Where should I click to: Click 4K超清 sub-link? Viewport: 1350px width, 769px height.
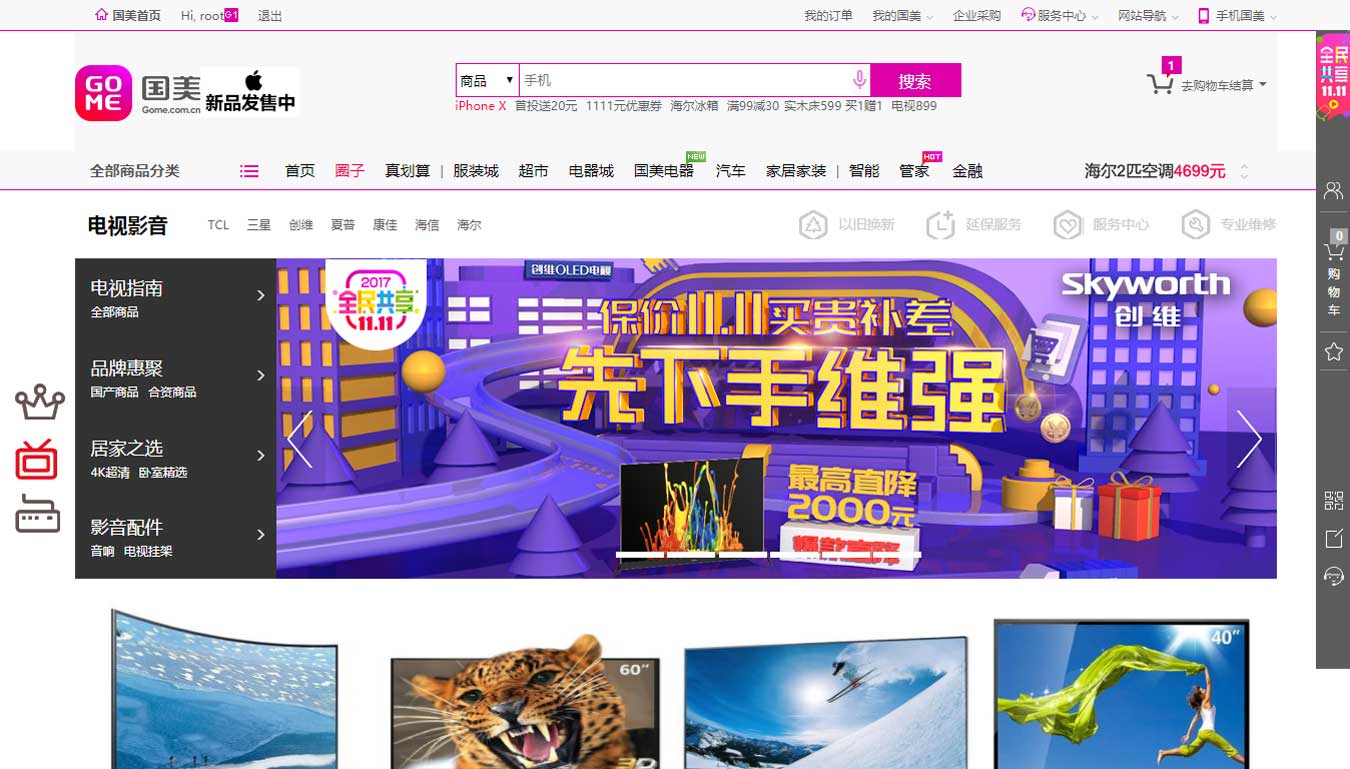point(110,472)
